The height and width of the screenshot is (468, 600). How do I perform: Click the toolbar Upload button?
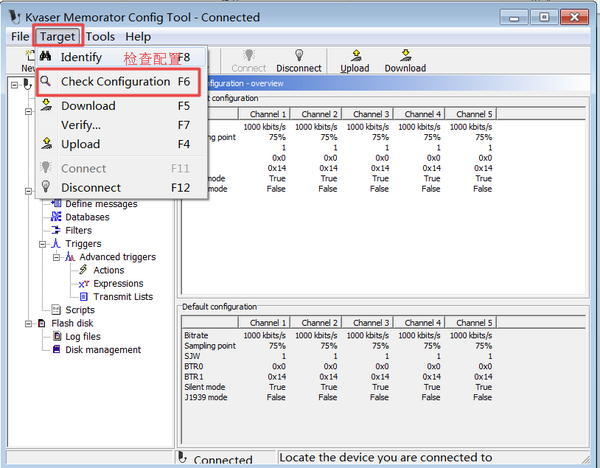[x=355, y=60]
